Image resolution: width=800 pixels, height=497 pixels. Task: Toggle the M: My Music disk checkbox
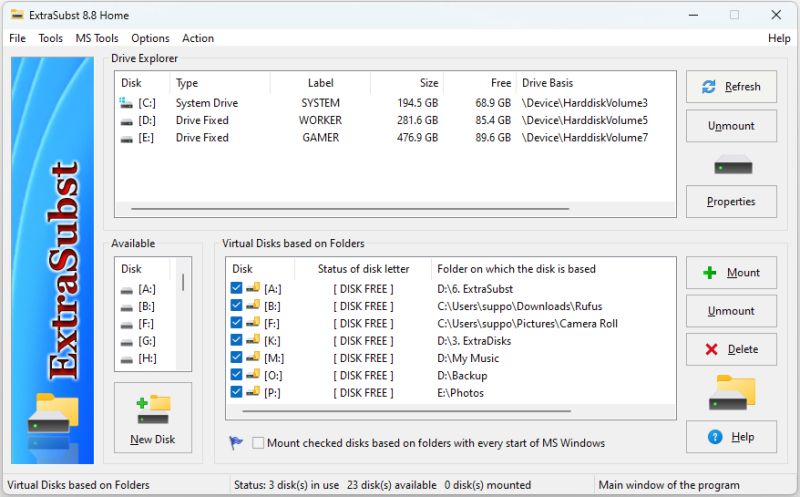(237, 358)
